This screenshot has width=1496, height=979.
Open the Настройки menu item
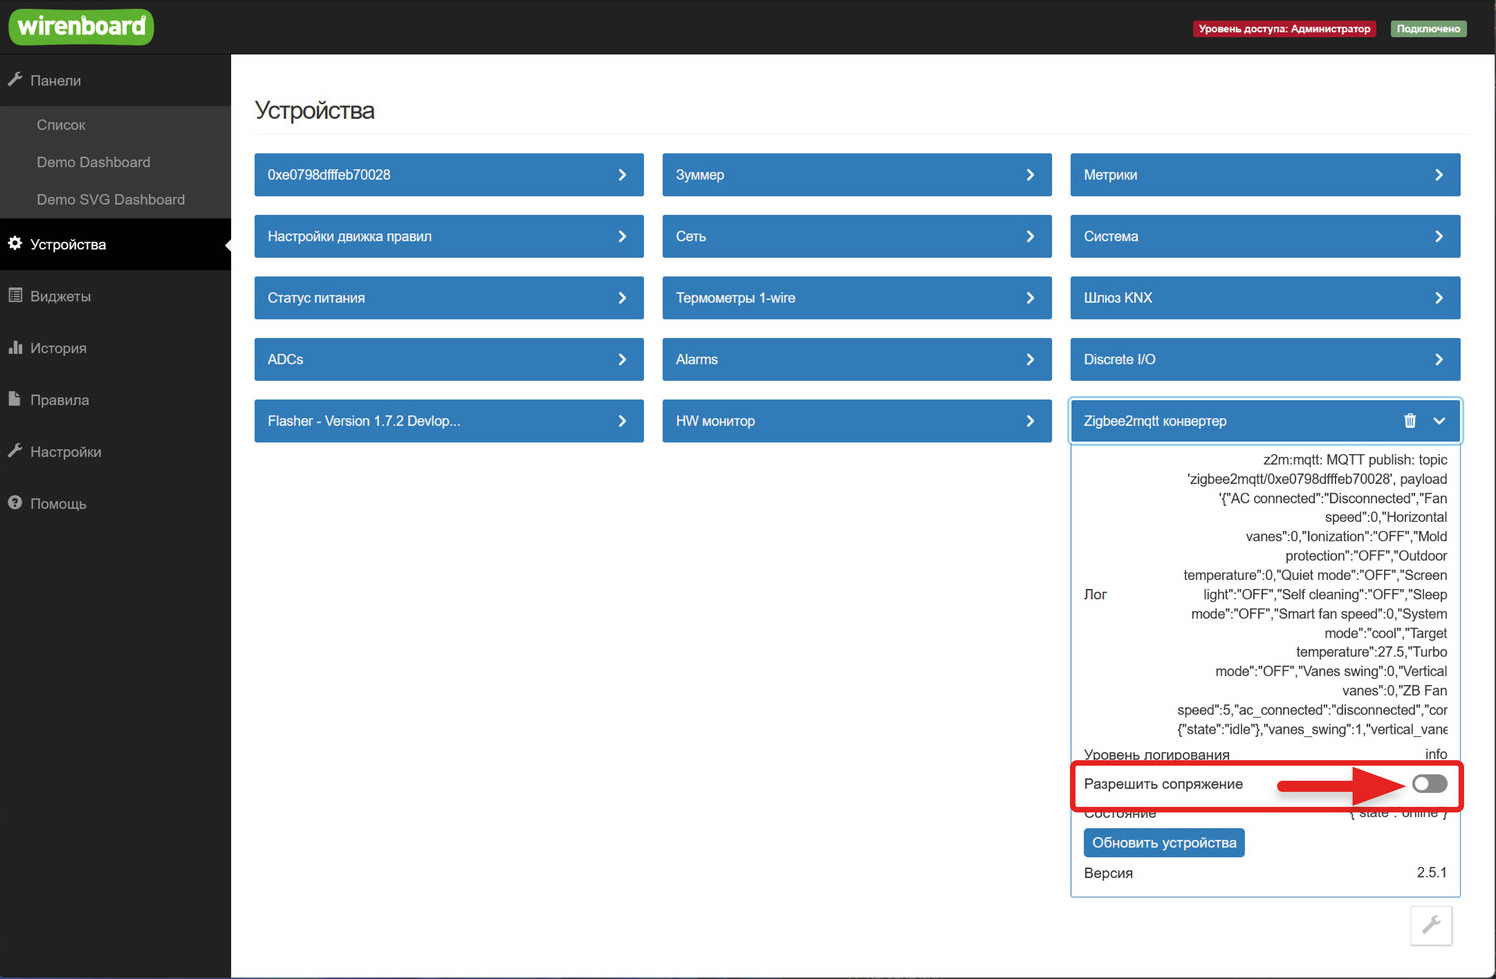[66, 452]
